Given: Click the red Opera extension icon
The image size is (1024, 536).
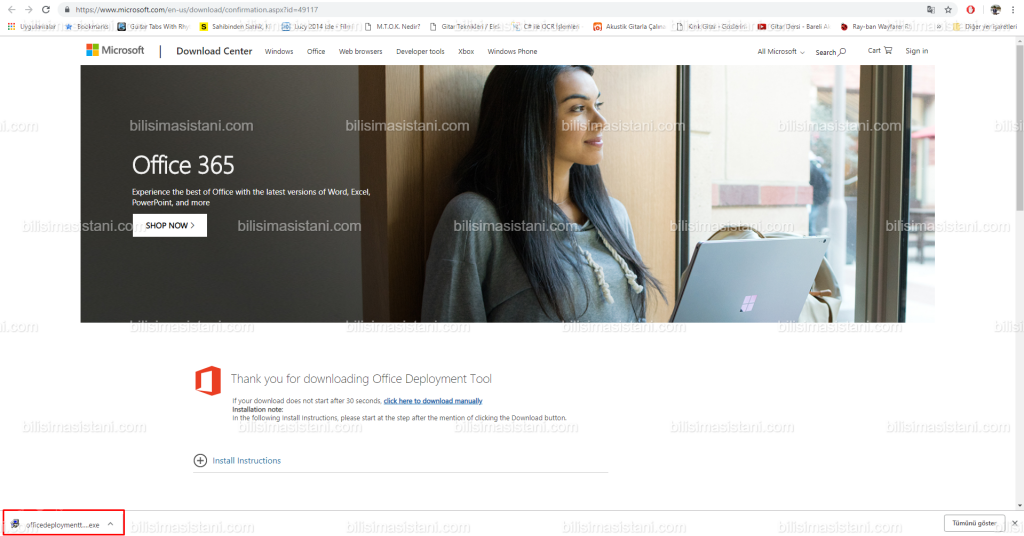Looking at the screenshot, I should pos(970,10).
